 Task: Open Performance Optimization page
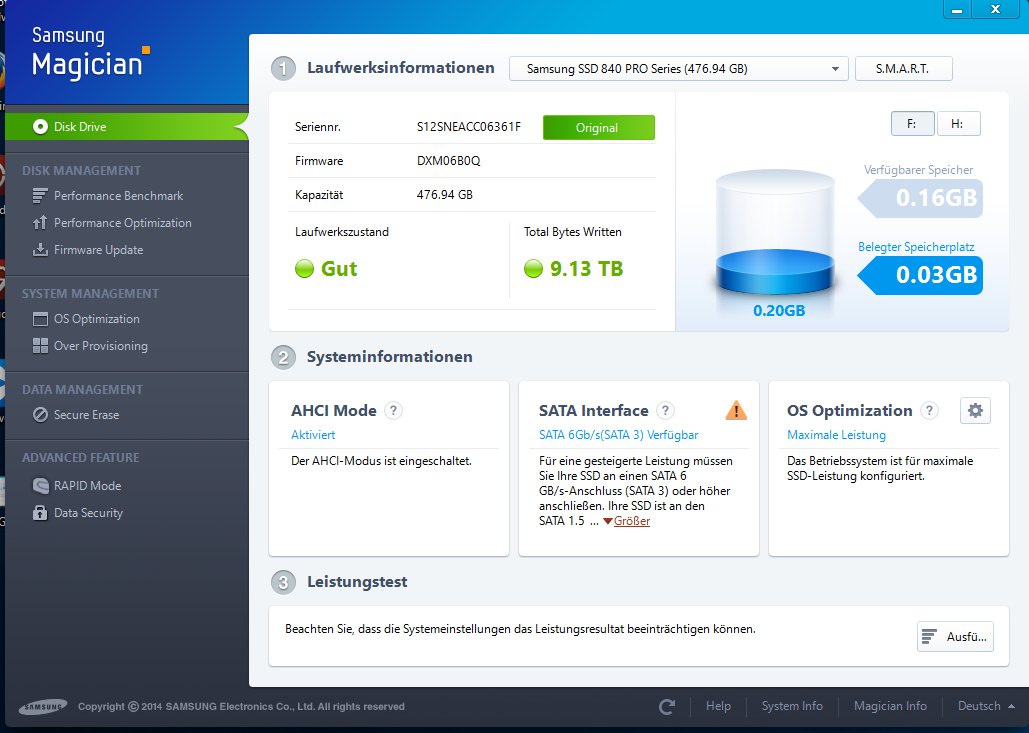coord(123,222)
